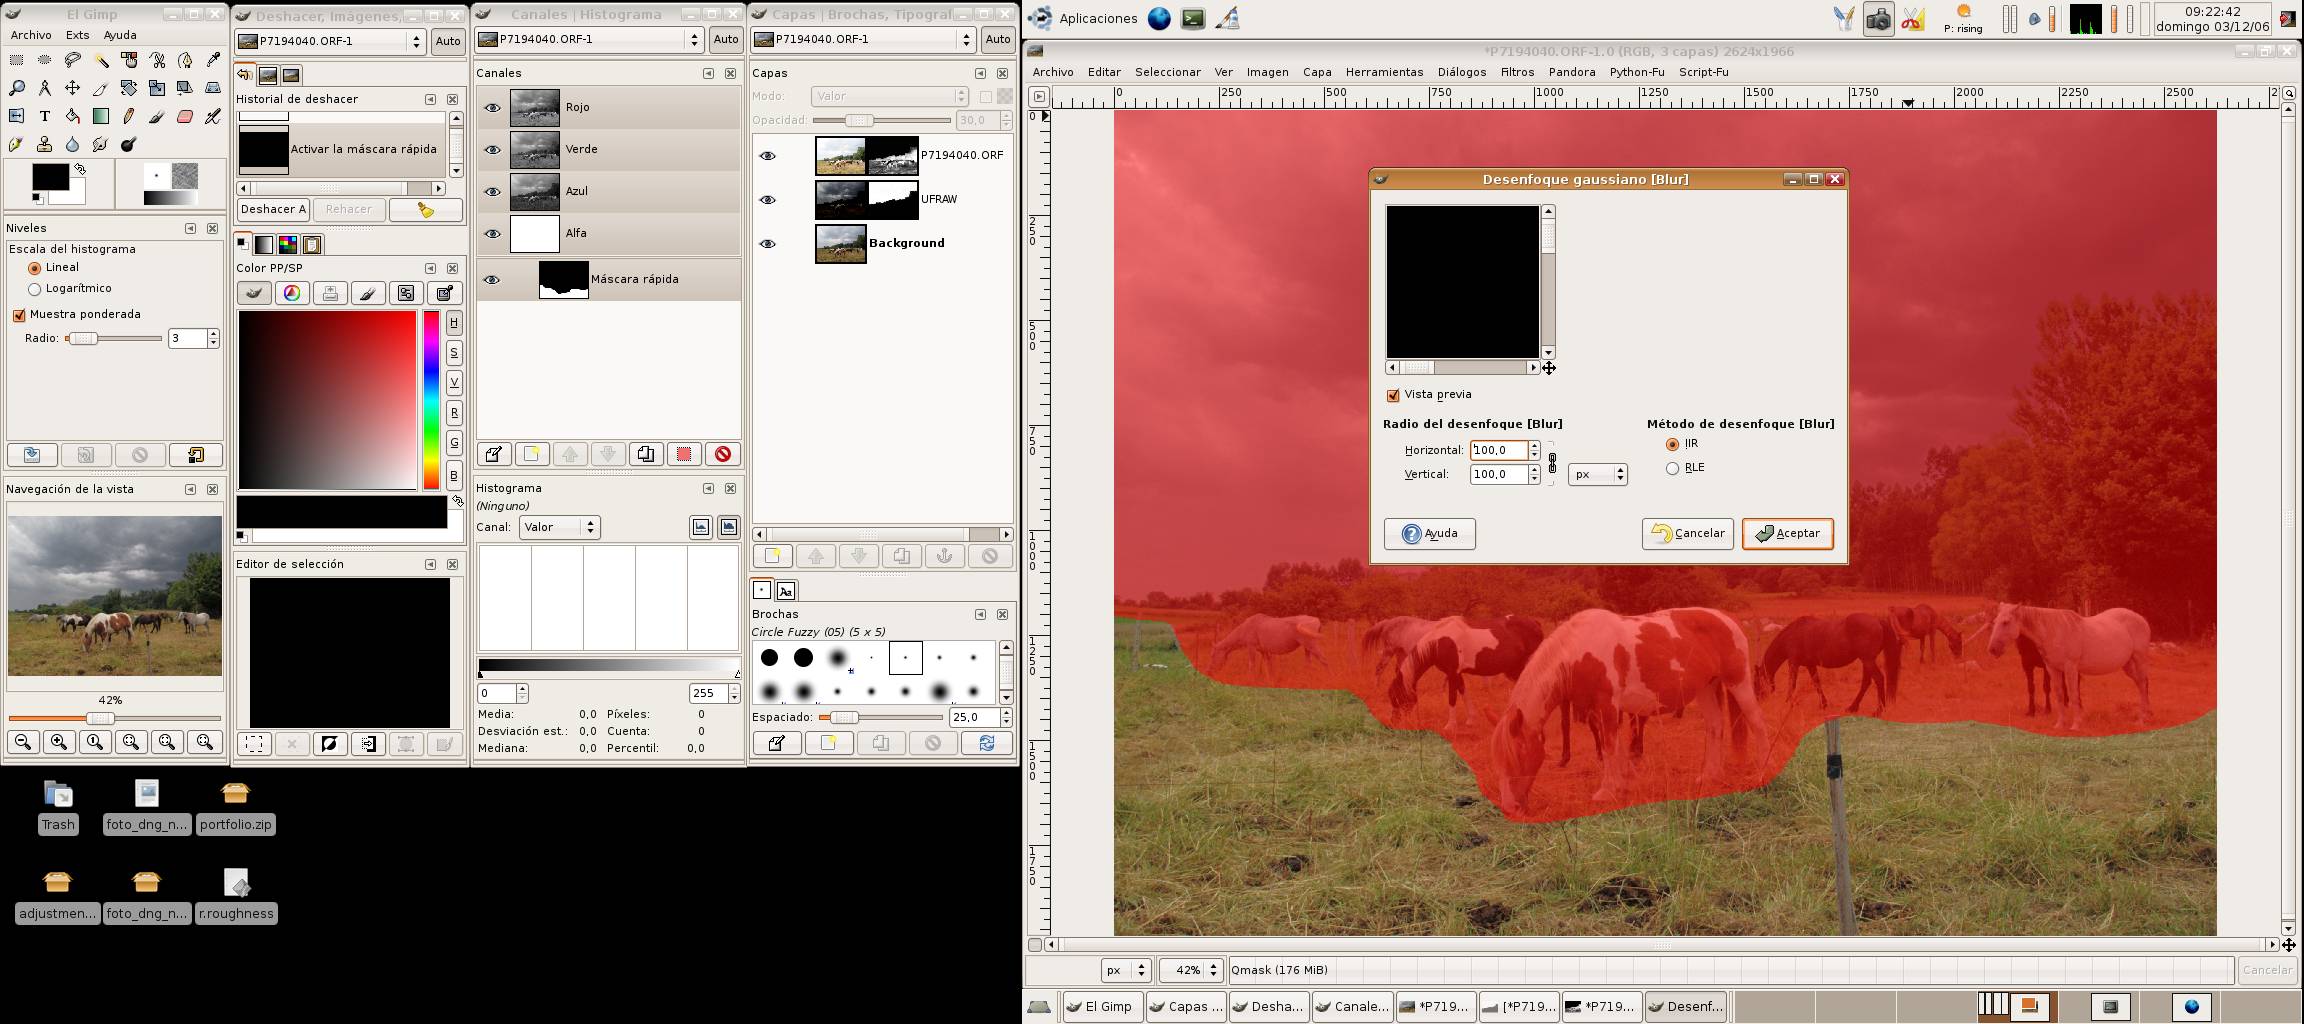2304x1024 pixels.
Task: Select the Move tool
Action: 73,88
